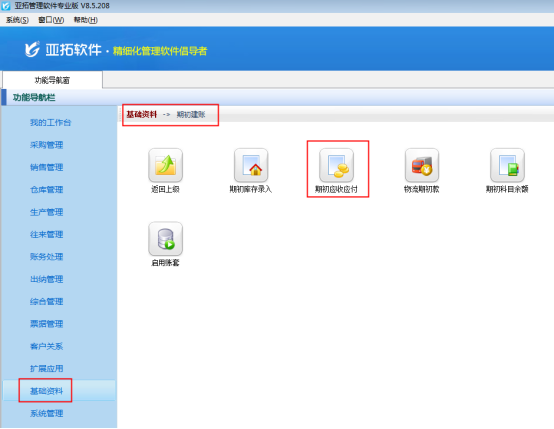Select 仓库管理 in the sidebar
The height and width of the screenshot is (429, 554).
[x=47, y=190]
